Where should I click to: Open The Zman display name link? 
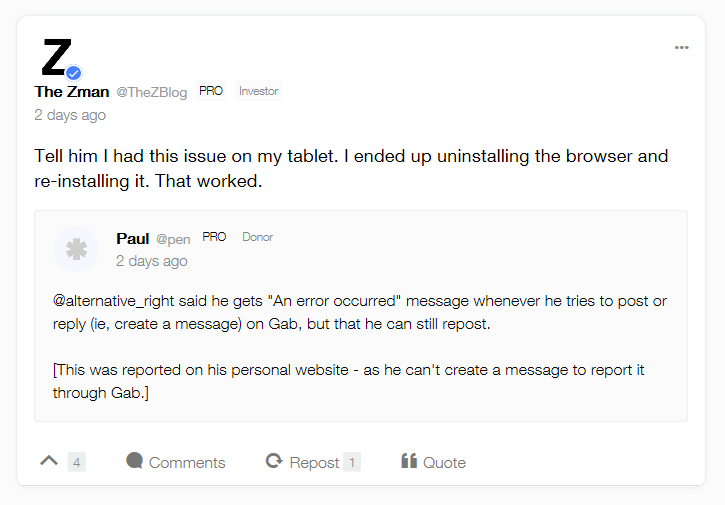72,92
